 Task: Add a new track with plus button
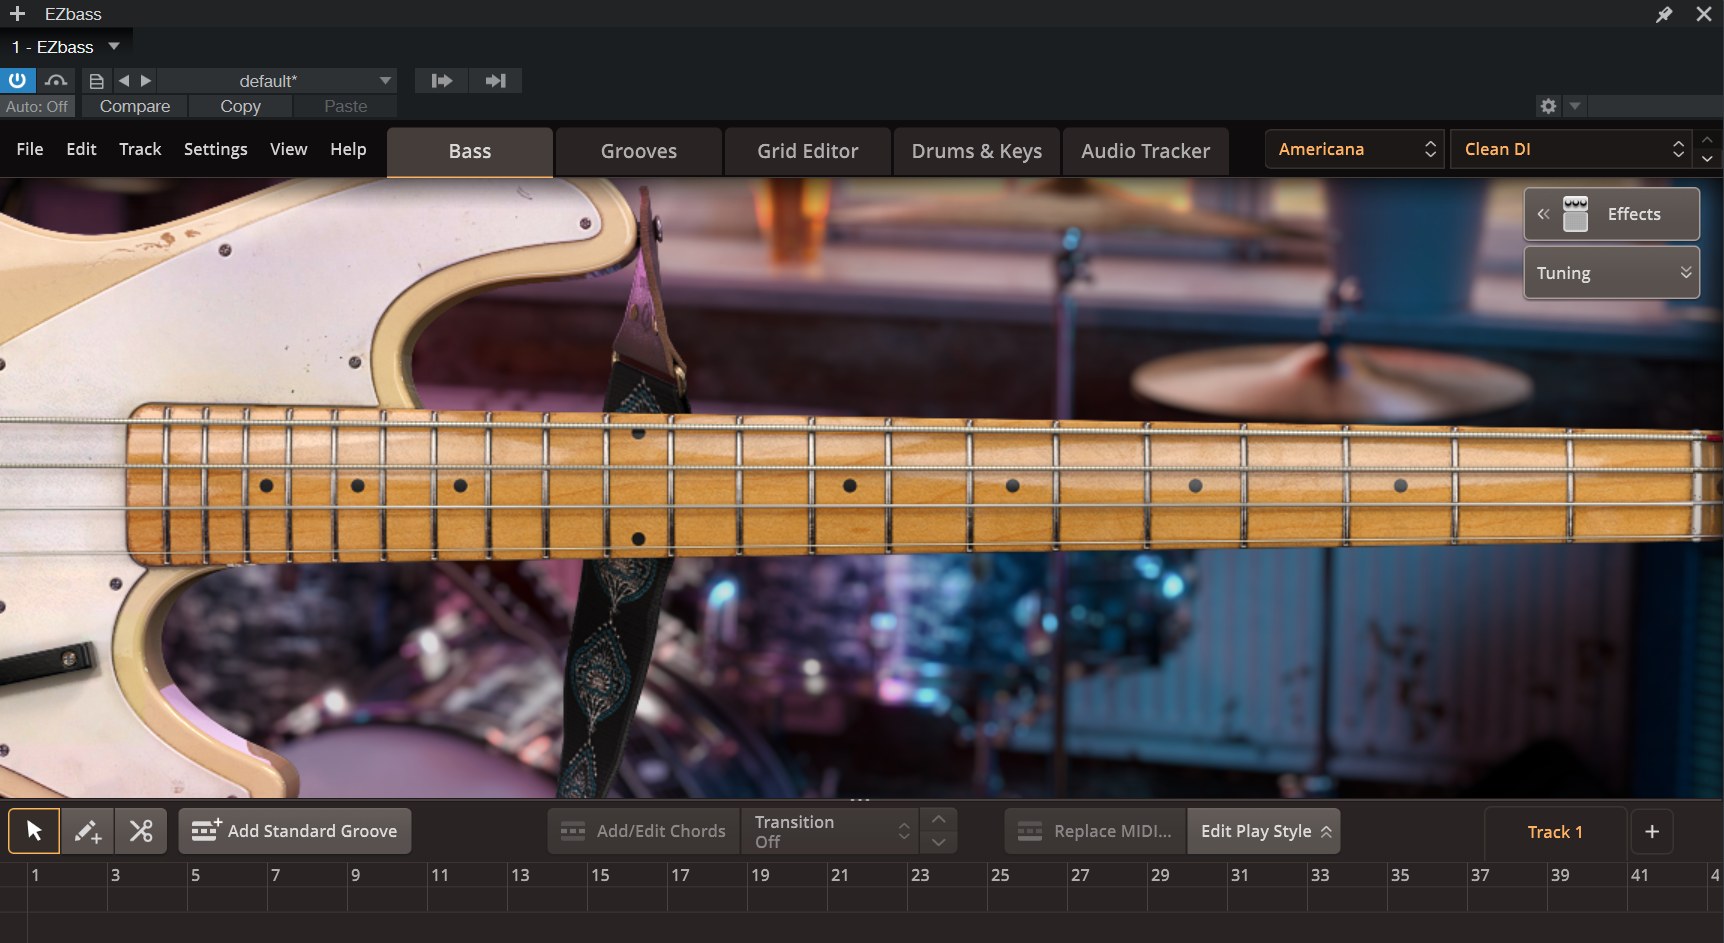1652,832
